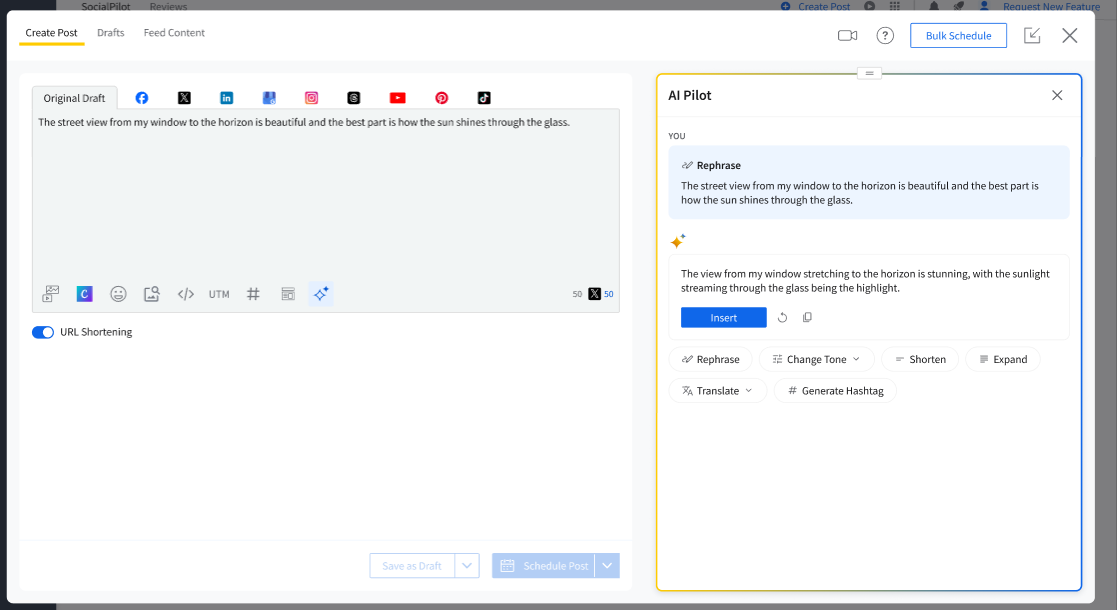
Task: Select the Instagram platform tab
Action: point(312,98)
